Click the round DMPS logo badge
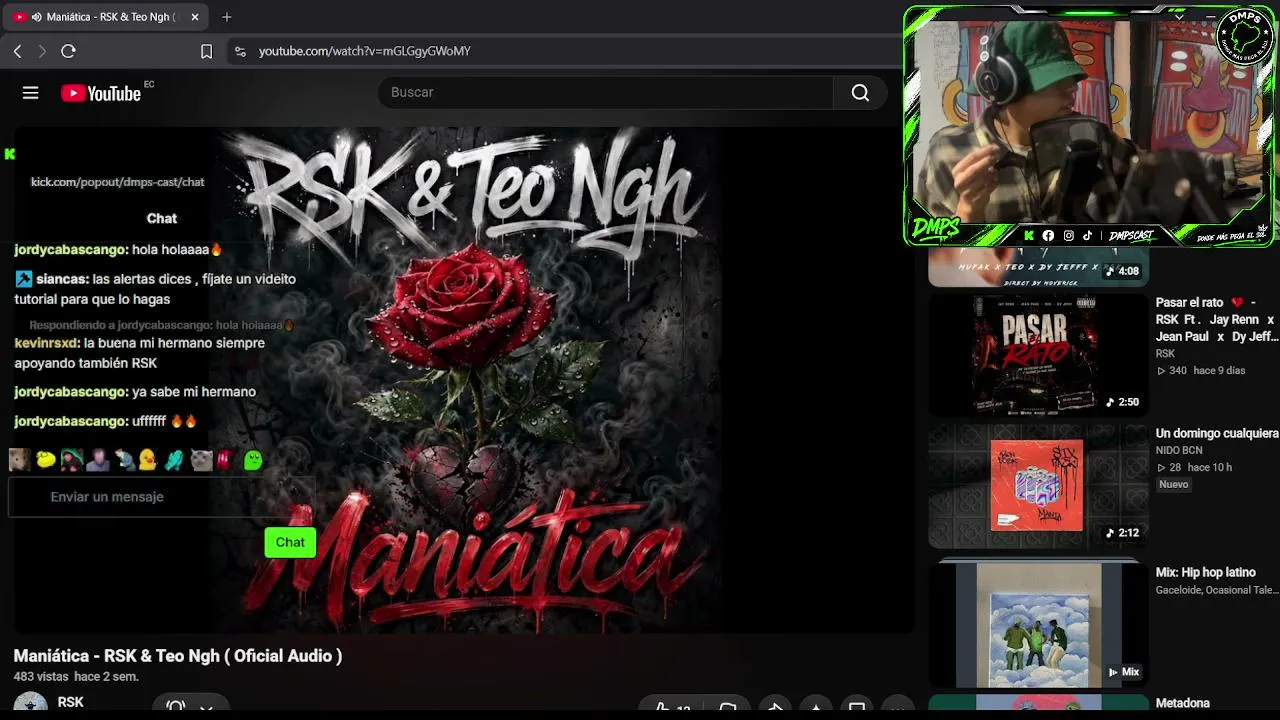The image size is (1280, 720). coord(1244,38)
